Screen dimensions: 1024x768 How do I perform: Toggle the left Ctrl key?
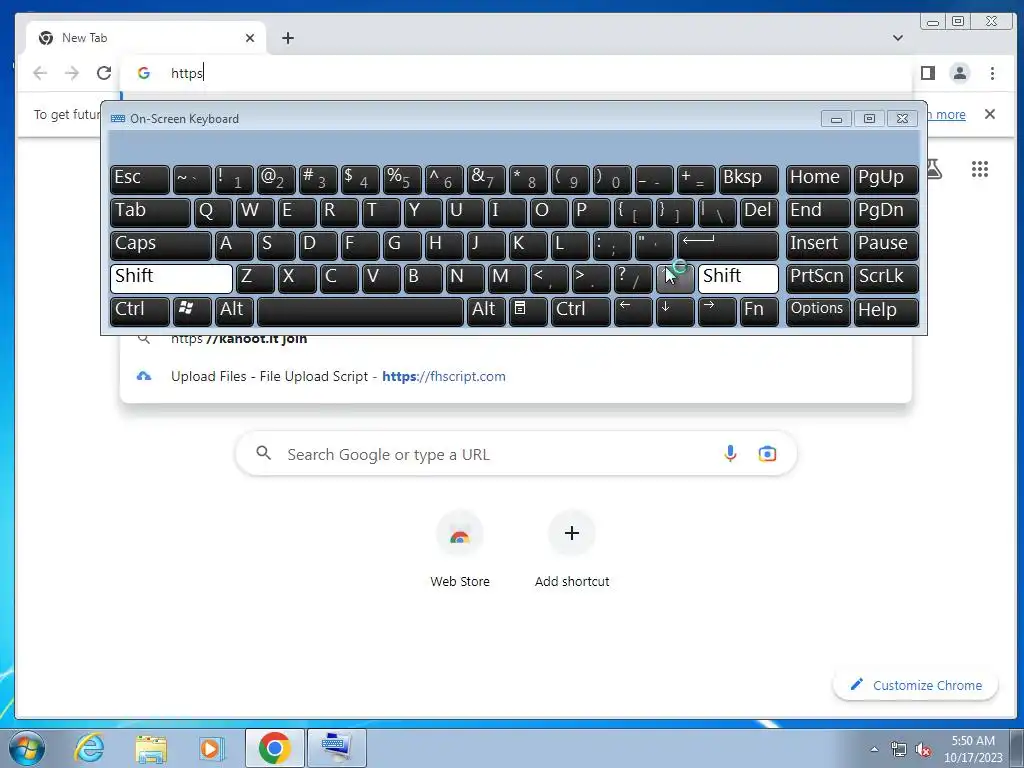tap(140, 311)
